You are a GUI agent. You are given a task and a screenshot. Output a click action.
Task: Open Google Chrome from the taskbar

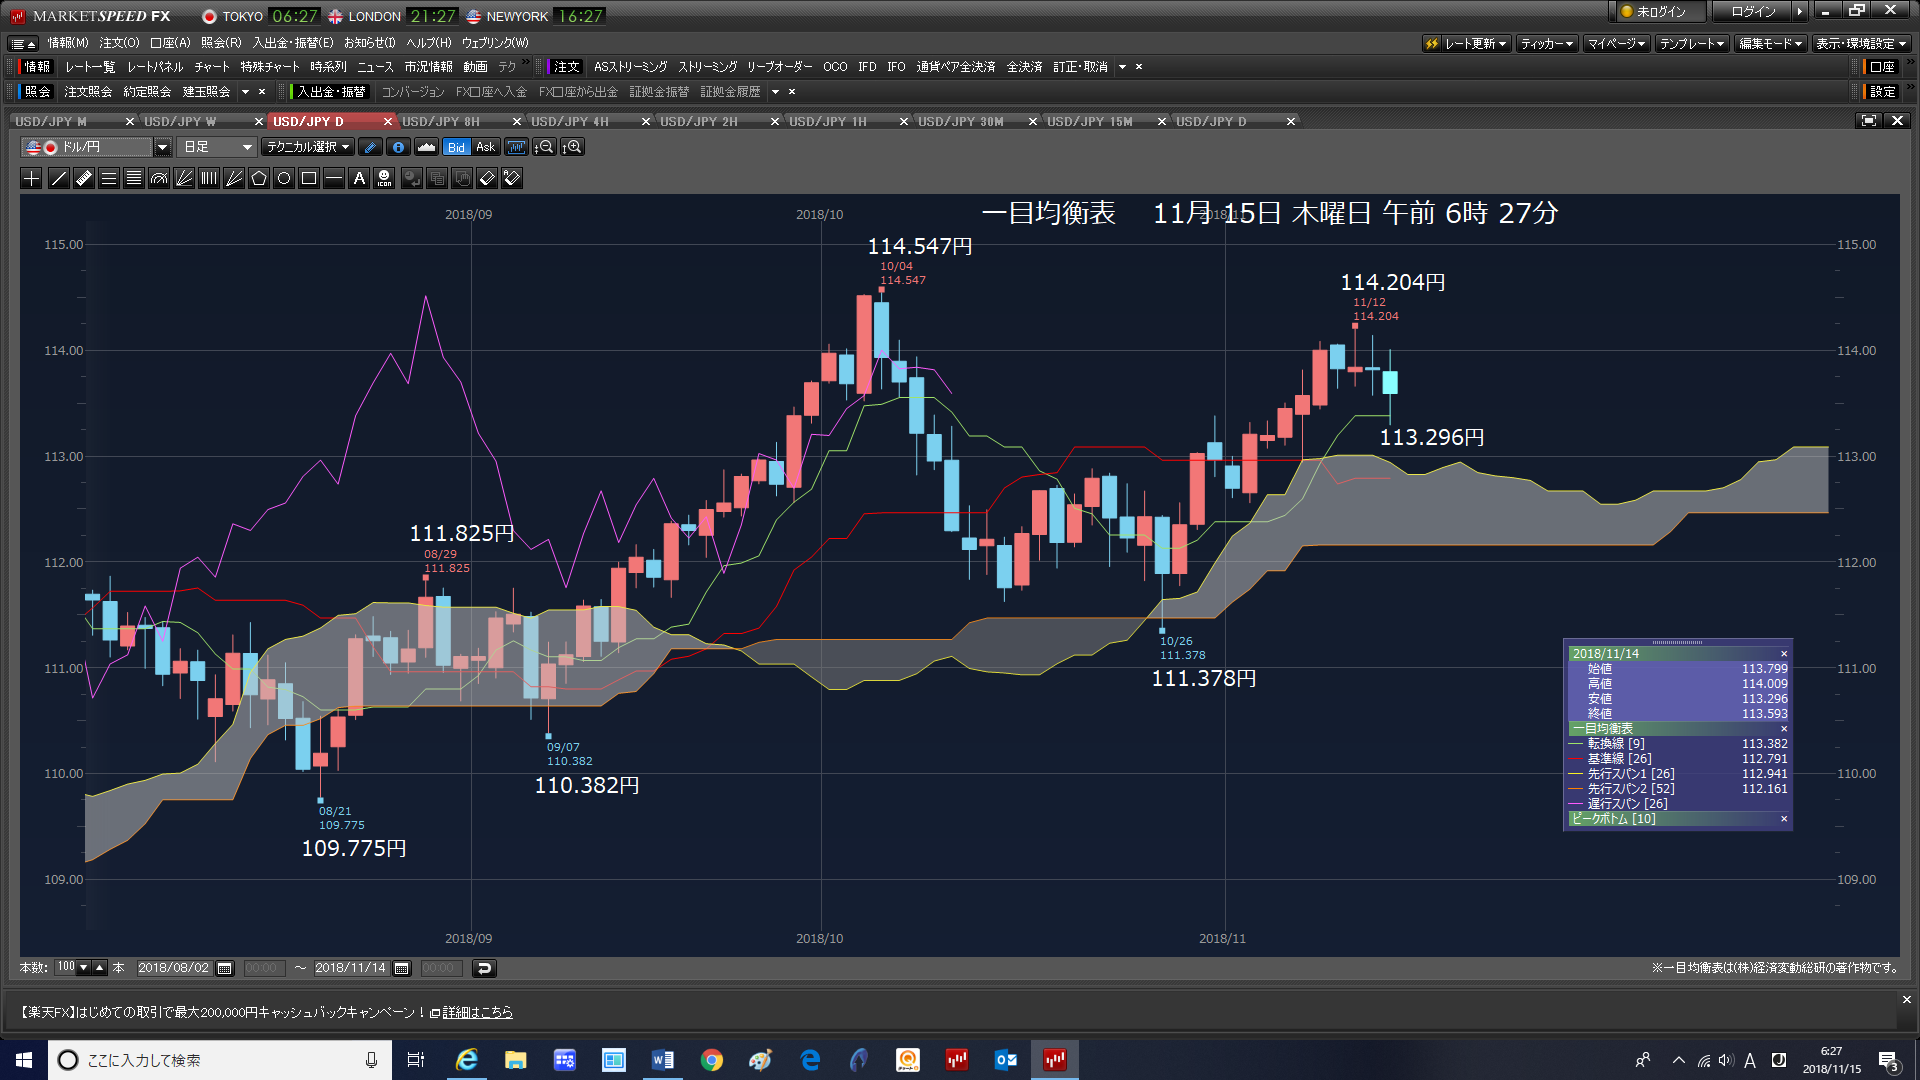pos(711,1060)
